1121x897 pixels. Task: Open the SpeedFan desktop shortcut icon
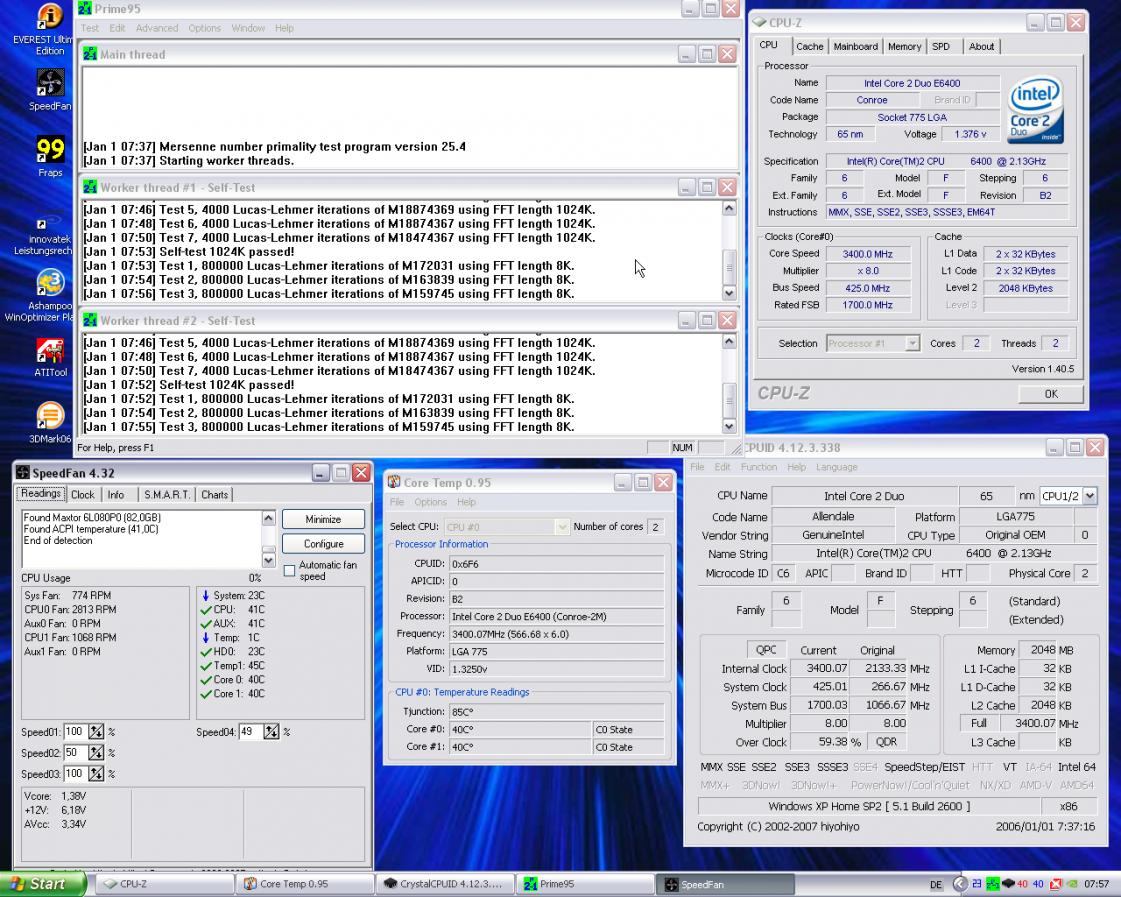pyautogui.click(x=50, y=83)
